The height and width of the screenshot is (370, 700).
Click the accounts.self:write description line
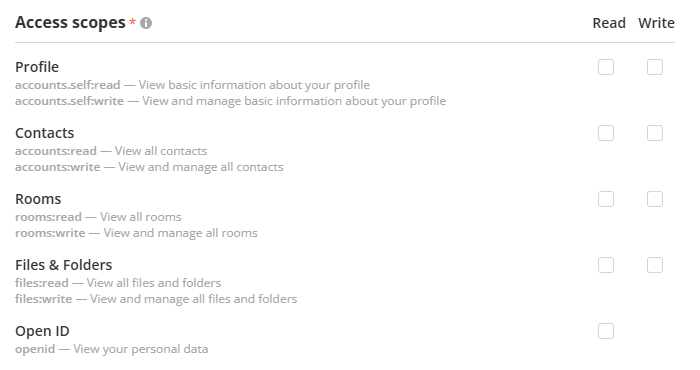click(230, 101)
